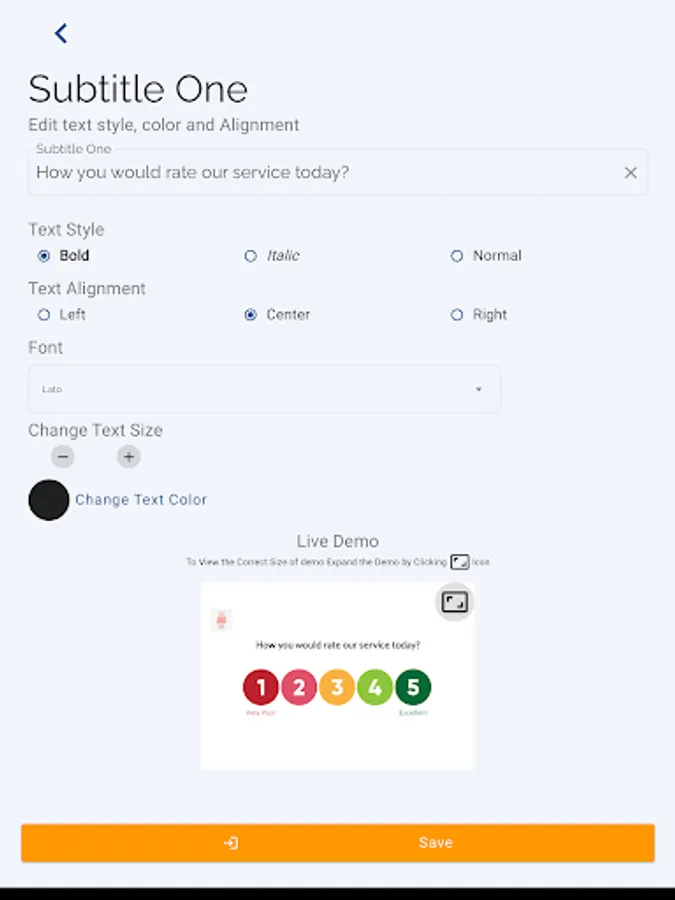The image size is (675, 900).
Task: Decrease text size with the minus button
Action: pyautogui.click(x=63, y=456)
